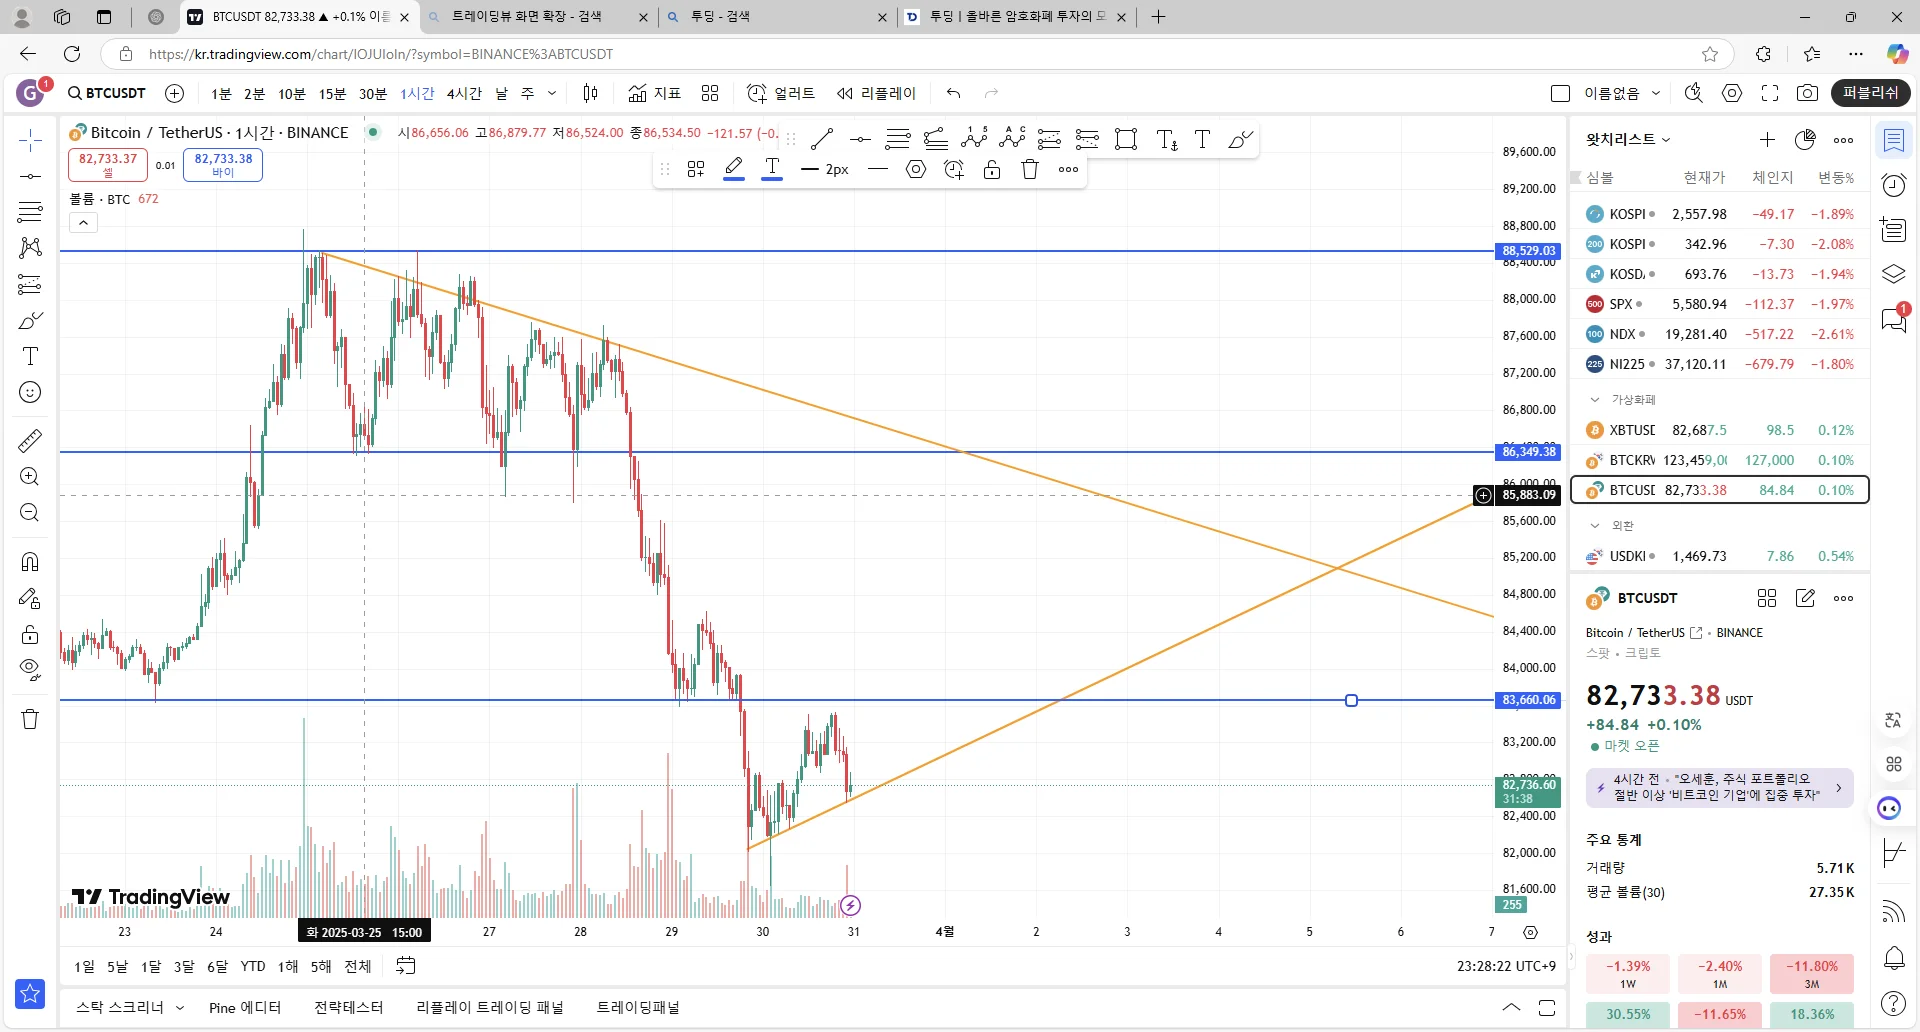Click the 퍼블리쉬 button
Image resolution: width=1920 pixels, height=1032 pixels.
1871,93
